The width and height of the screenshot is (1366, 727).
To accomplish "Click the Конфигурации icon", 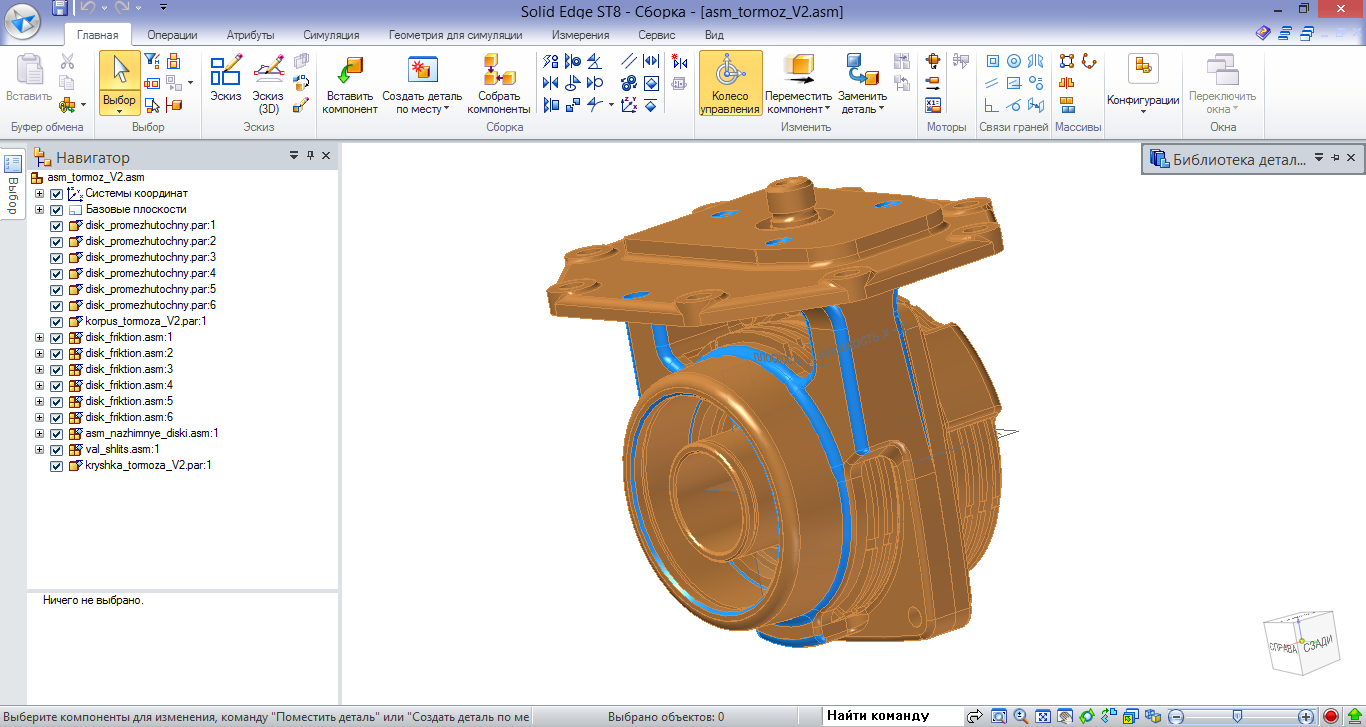I will (x=1143, y=69).
